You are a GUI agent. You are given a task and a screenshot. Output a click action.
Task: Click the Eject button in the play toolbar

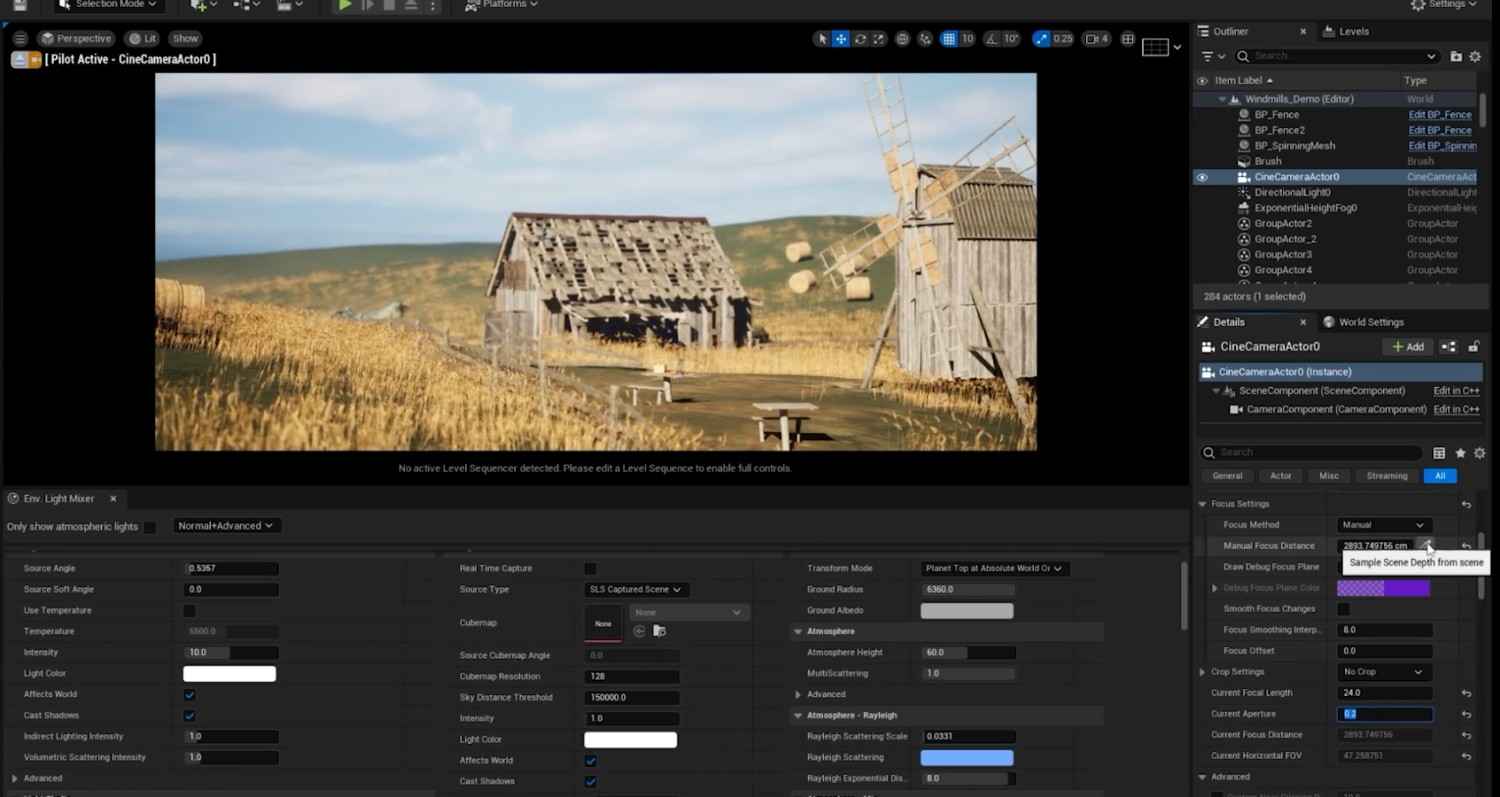[x=411, y=5]
